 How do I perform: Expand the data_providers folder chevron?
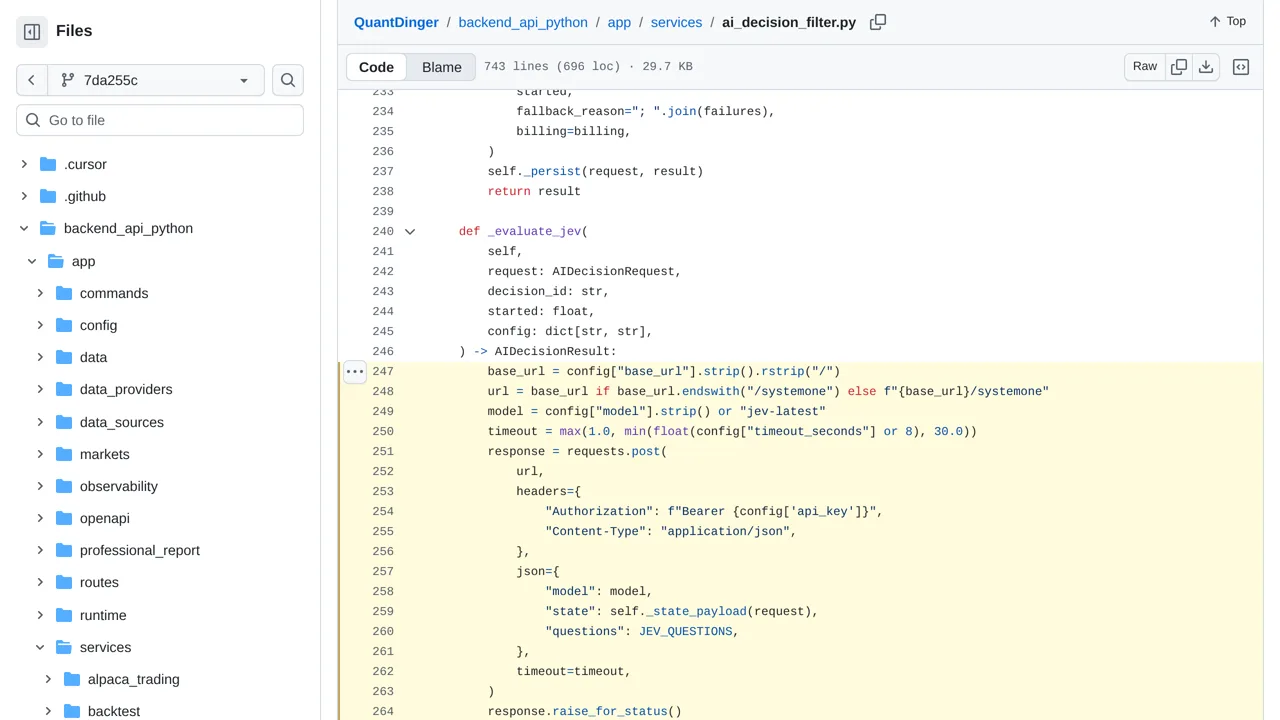coord(40,389)
